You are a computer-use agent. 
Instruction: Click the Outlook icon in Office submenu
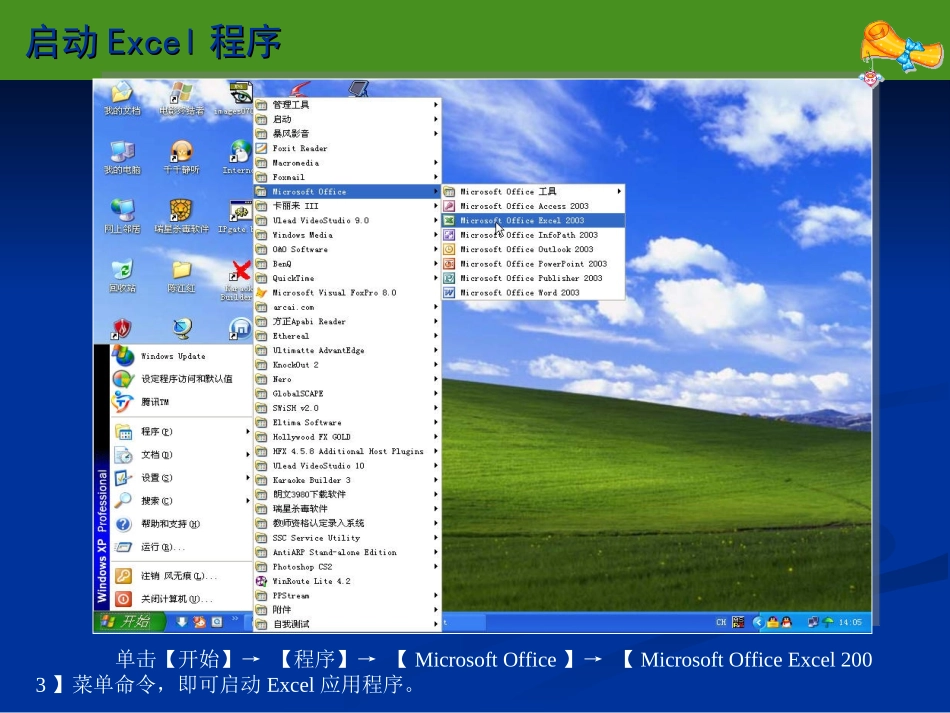[x=449, y=249]
